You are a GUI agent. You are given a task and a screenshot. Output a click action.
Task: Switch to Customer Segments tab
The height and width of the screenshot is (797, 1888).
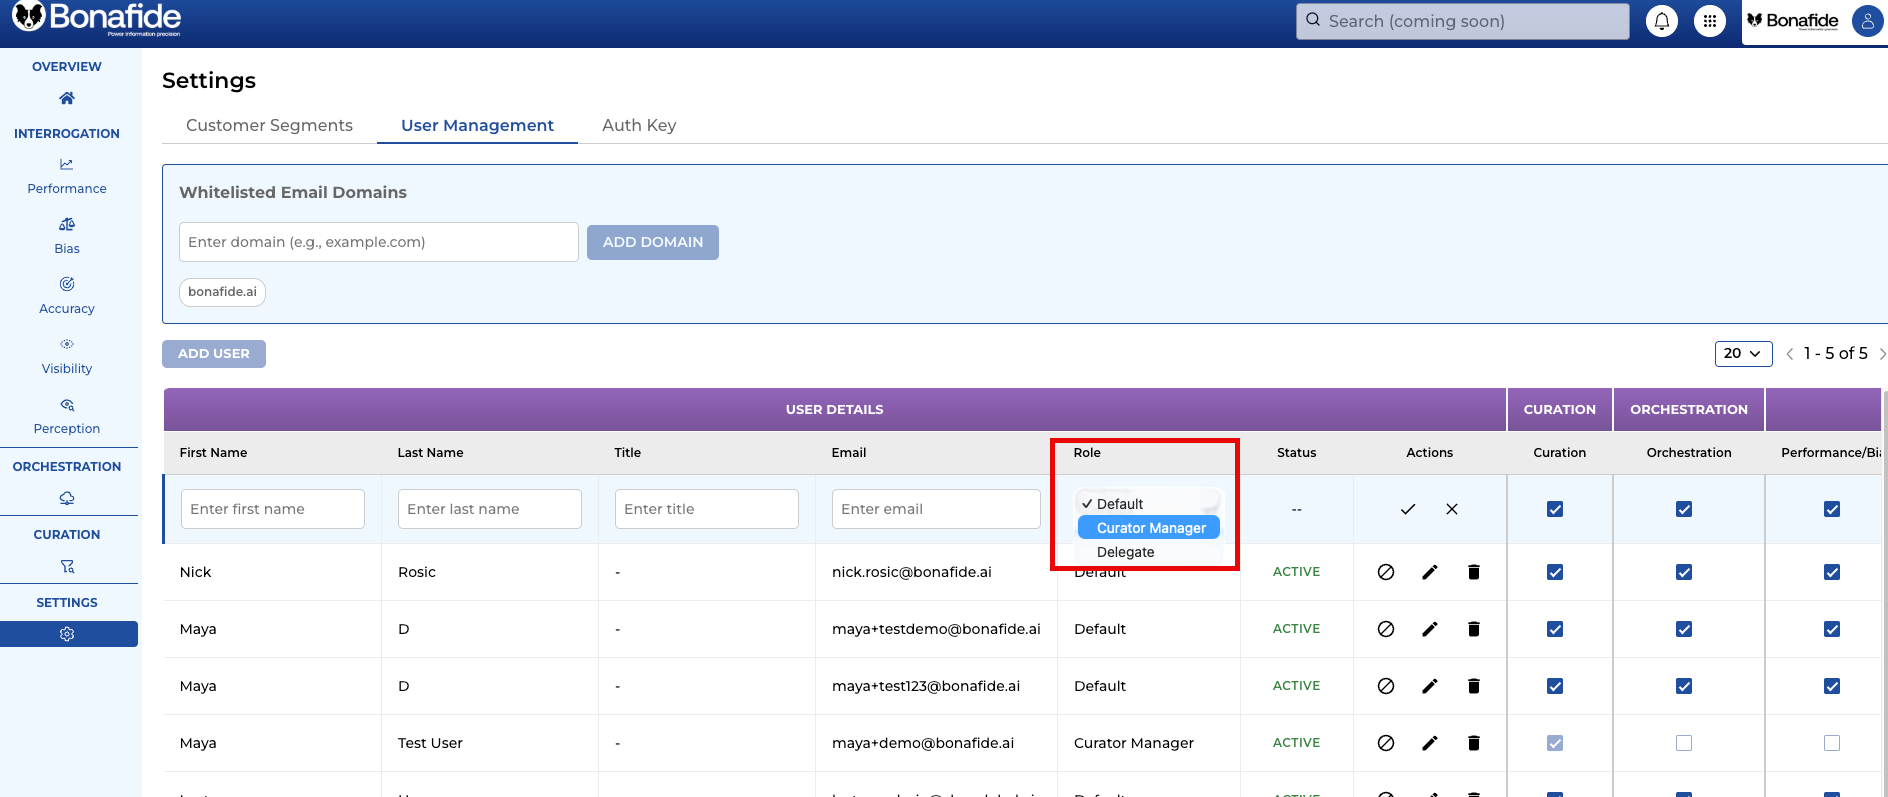[269, 125]
